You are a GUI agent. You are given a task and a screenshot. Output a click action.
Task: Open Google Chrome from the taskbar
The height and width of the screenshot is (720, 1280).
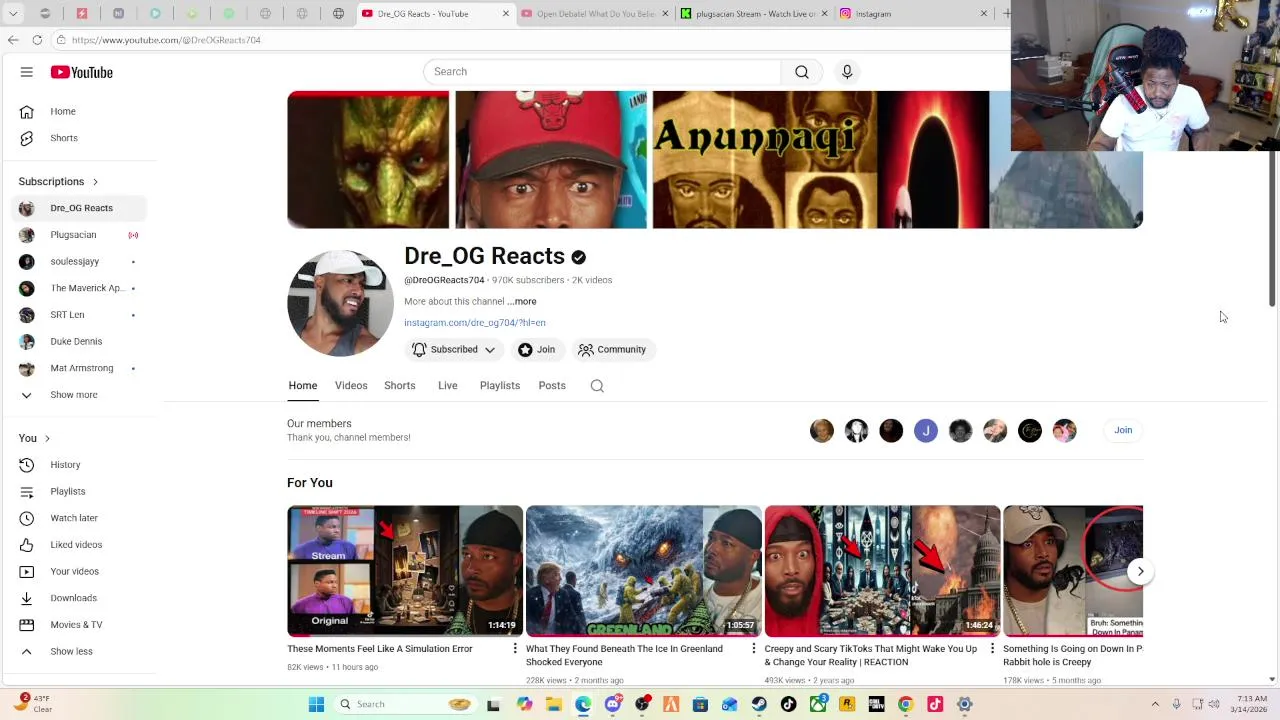tap(905, 704)
